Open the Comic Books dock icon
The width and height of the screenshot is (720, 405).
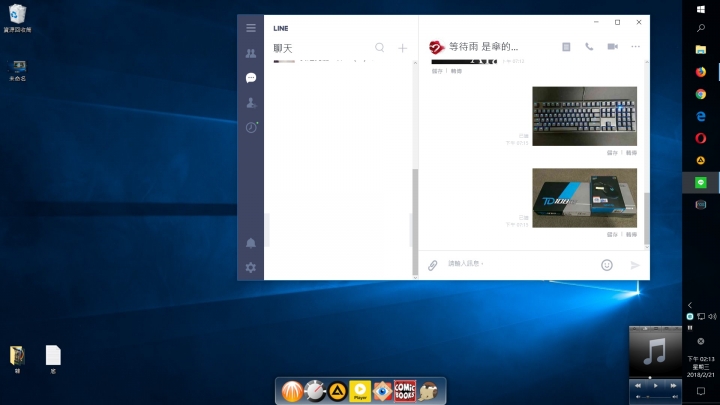coord(405,391)
